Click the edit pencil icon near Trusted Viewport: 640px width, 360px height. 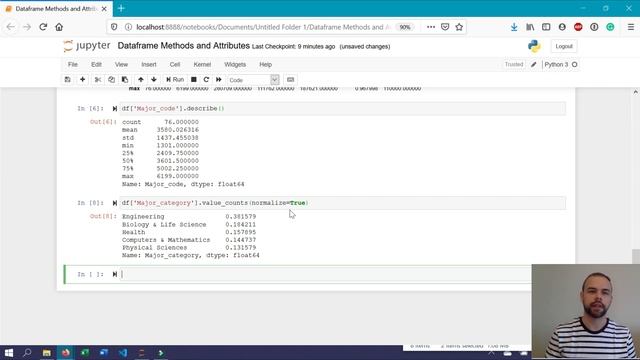533,64
